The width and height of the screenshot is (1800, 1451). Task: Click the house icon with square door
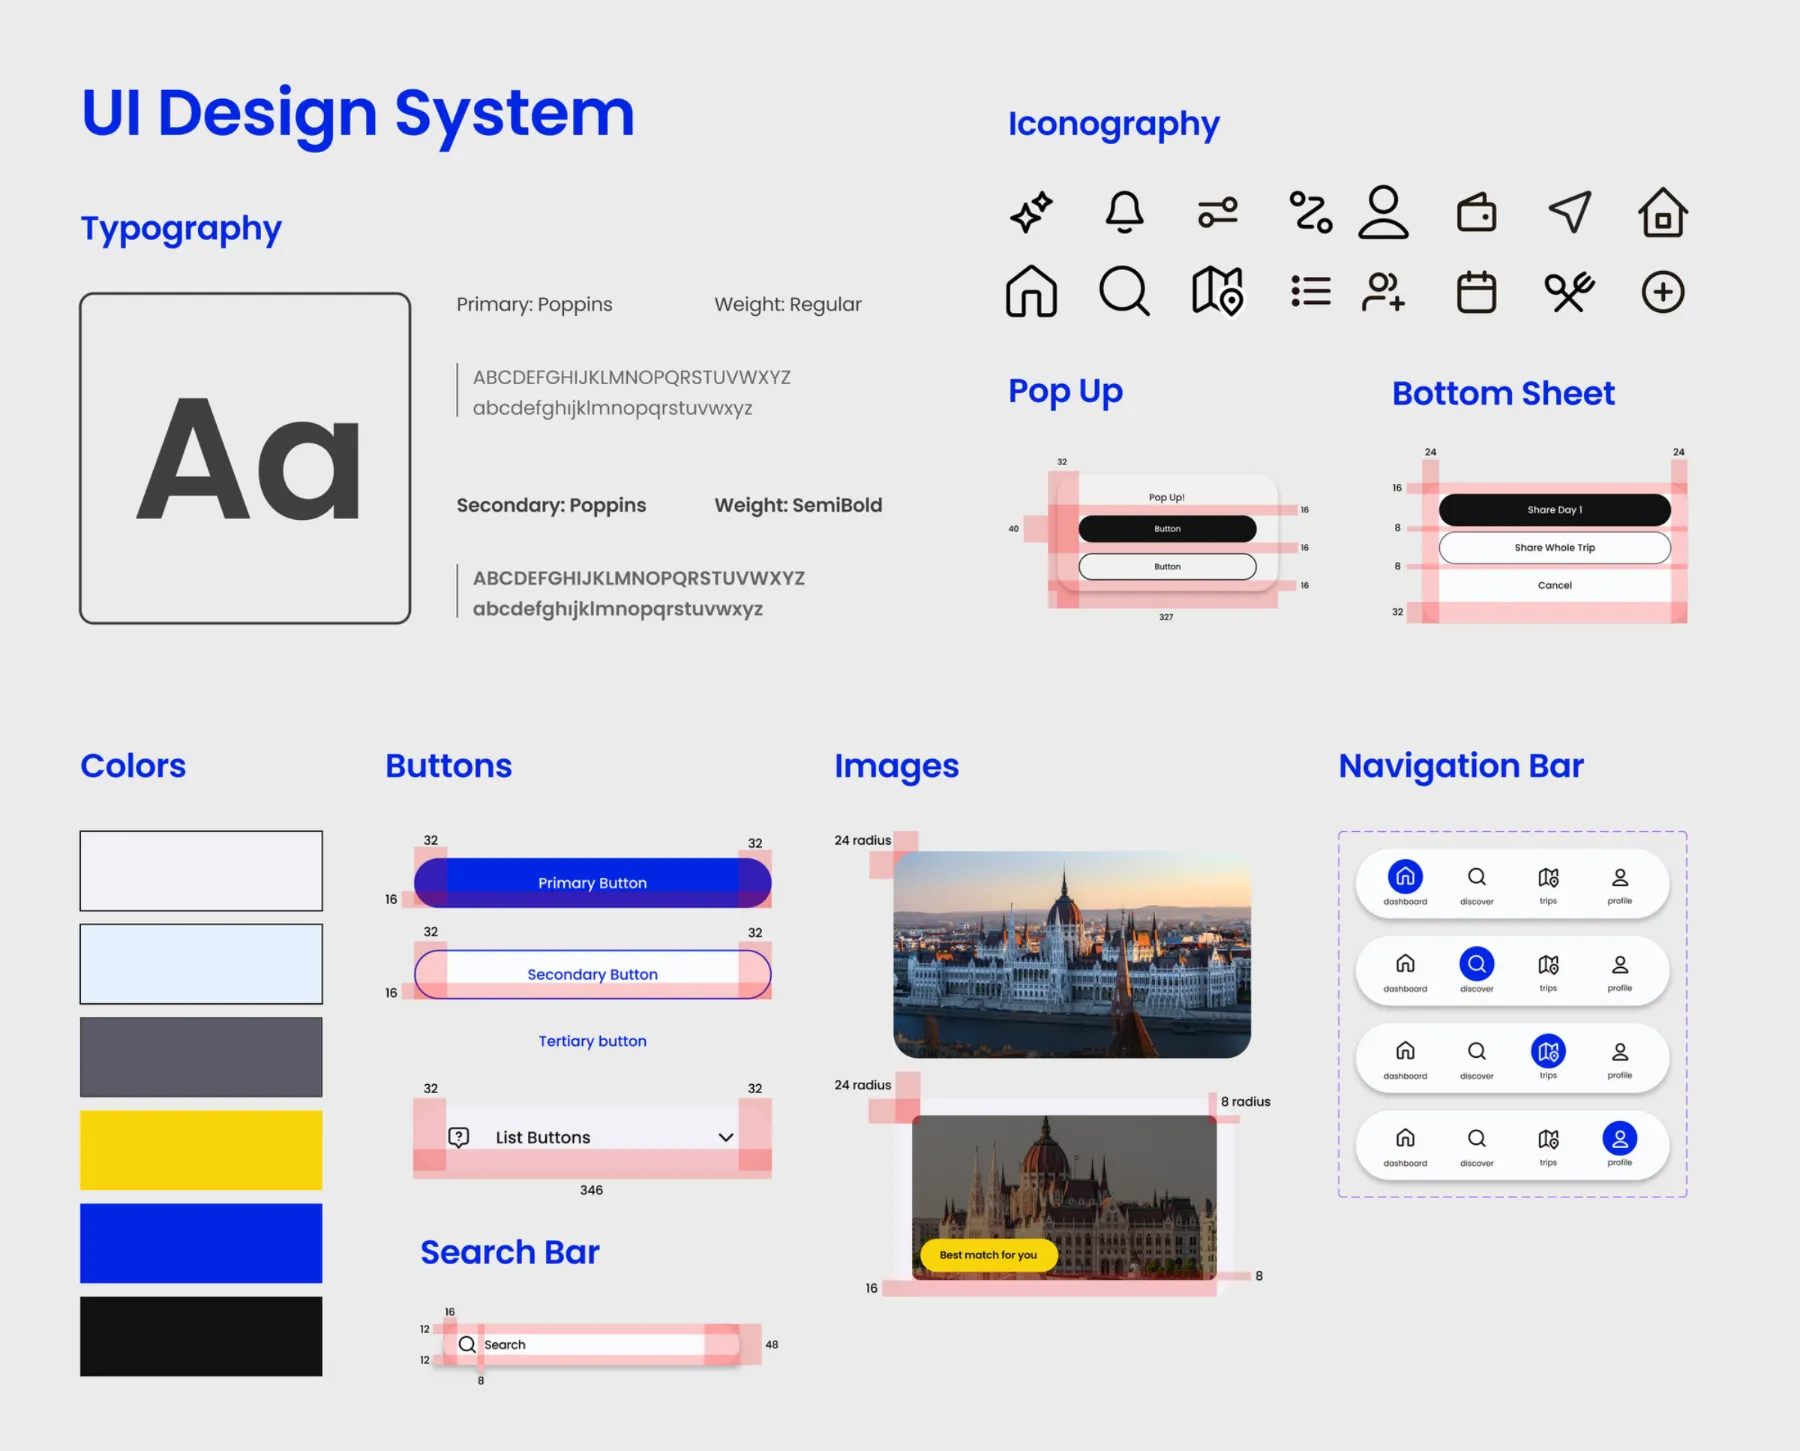coord(1663,212)
